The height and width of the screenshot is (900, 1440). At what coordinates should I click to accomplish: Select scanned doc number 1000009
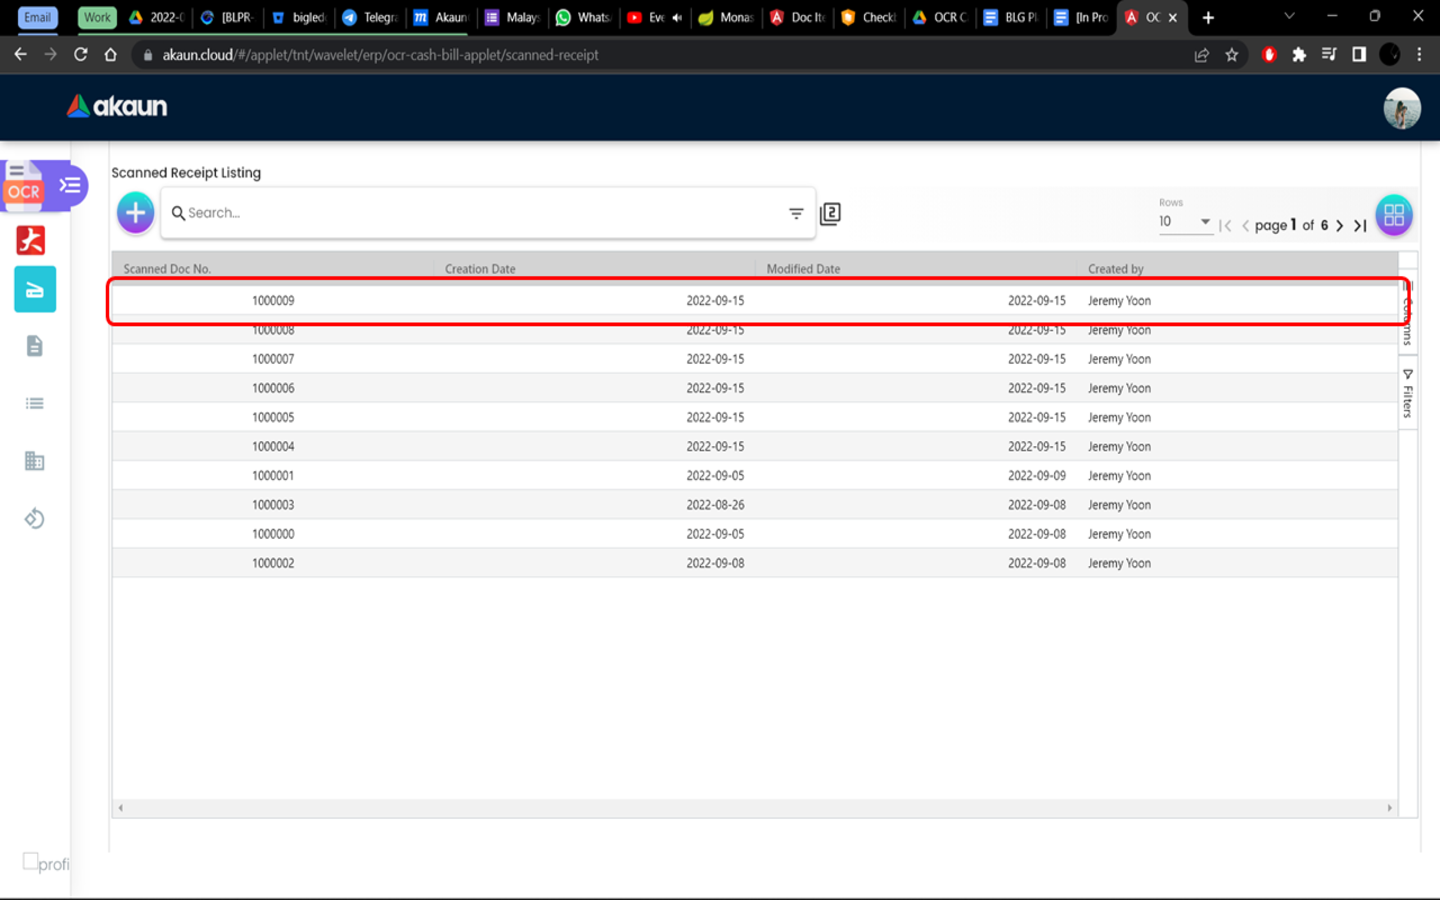[x=273, y=301]
